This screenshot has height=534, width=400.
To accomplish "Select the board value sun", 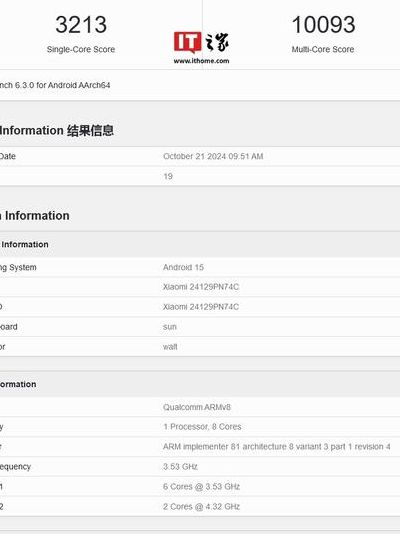I will click(170, 327).
